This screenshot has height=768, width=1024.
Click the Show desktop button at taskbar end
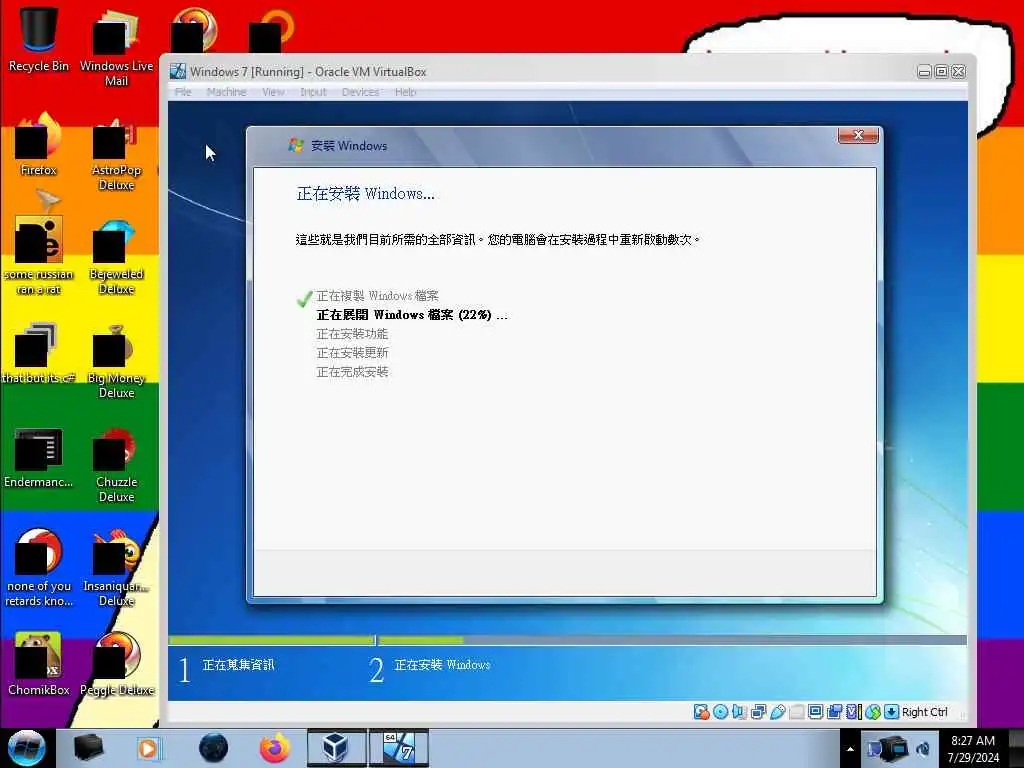pyautogui.click(x=1016, y=748)
